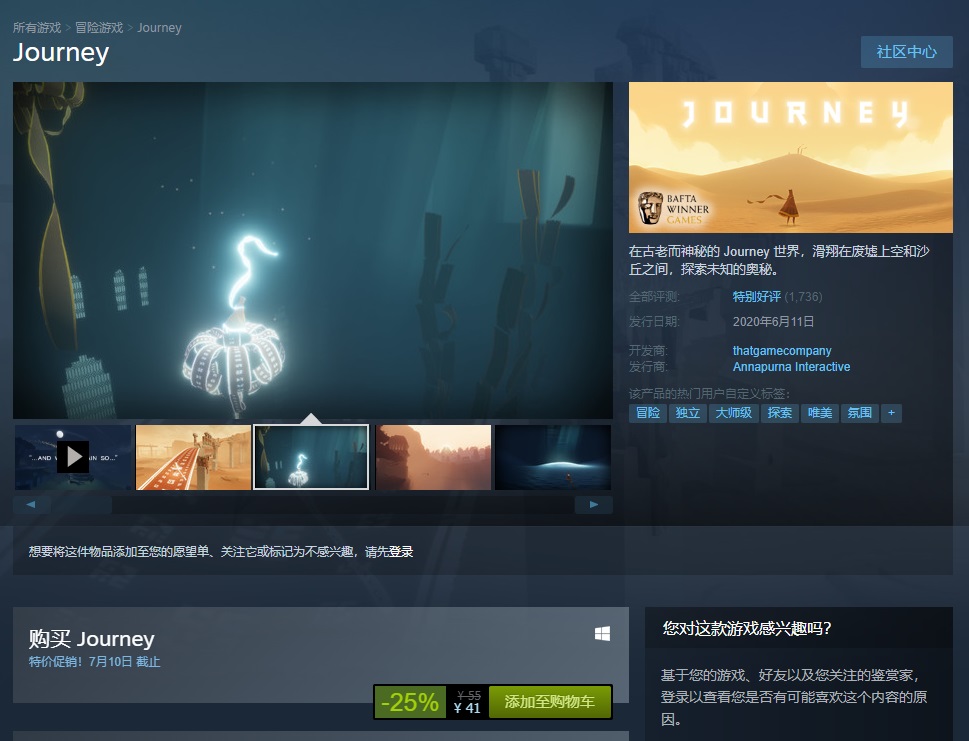This screenshot has width=969, height=741.
Task: Open publisher link Annapurna Interactive
Action: [791, 367]
